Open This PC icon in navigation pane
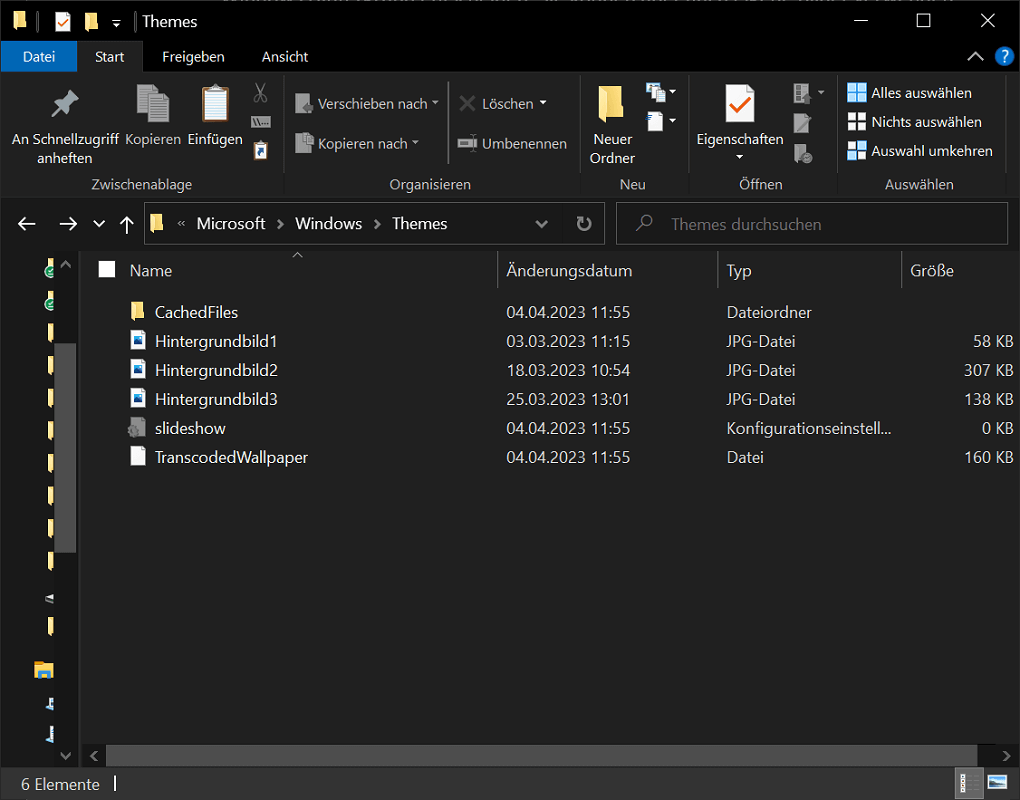 click(44, 670)
